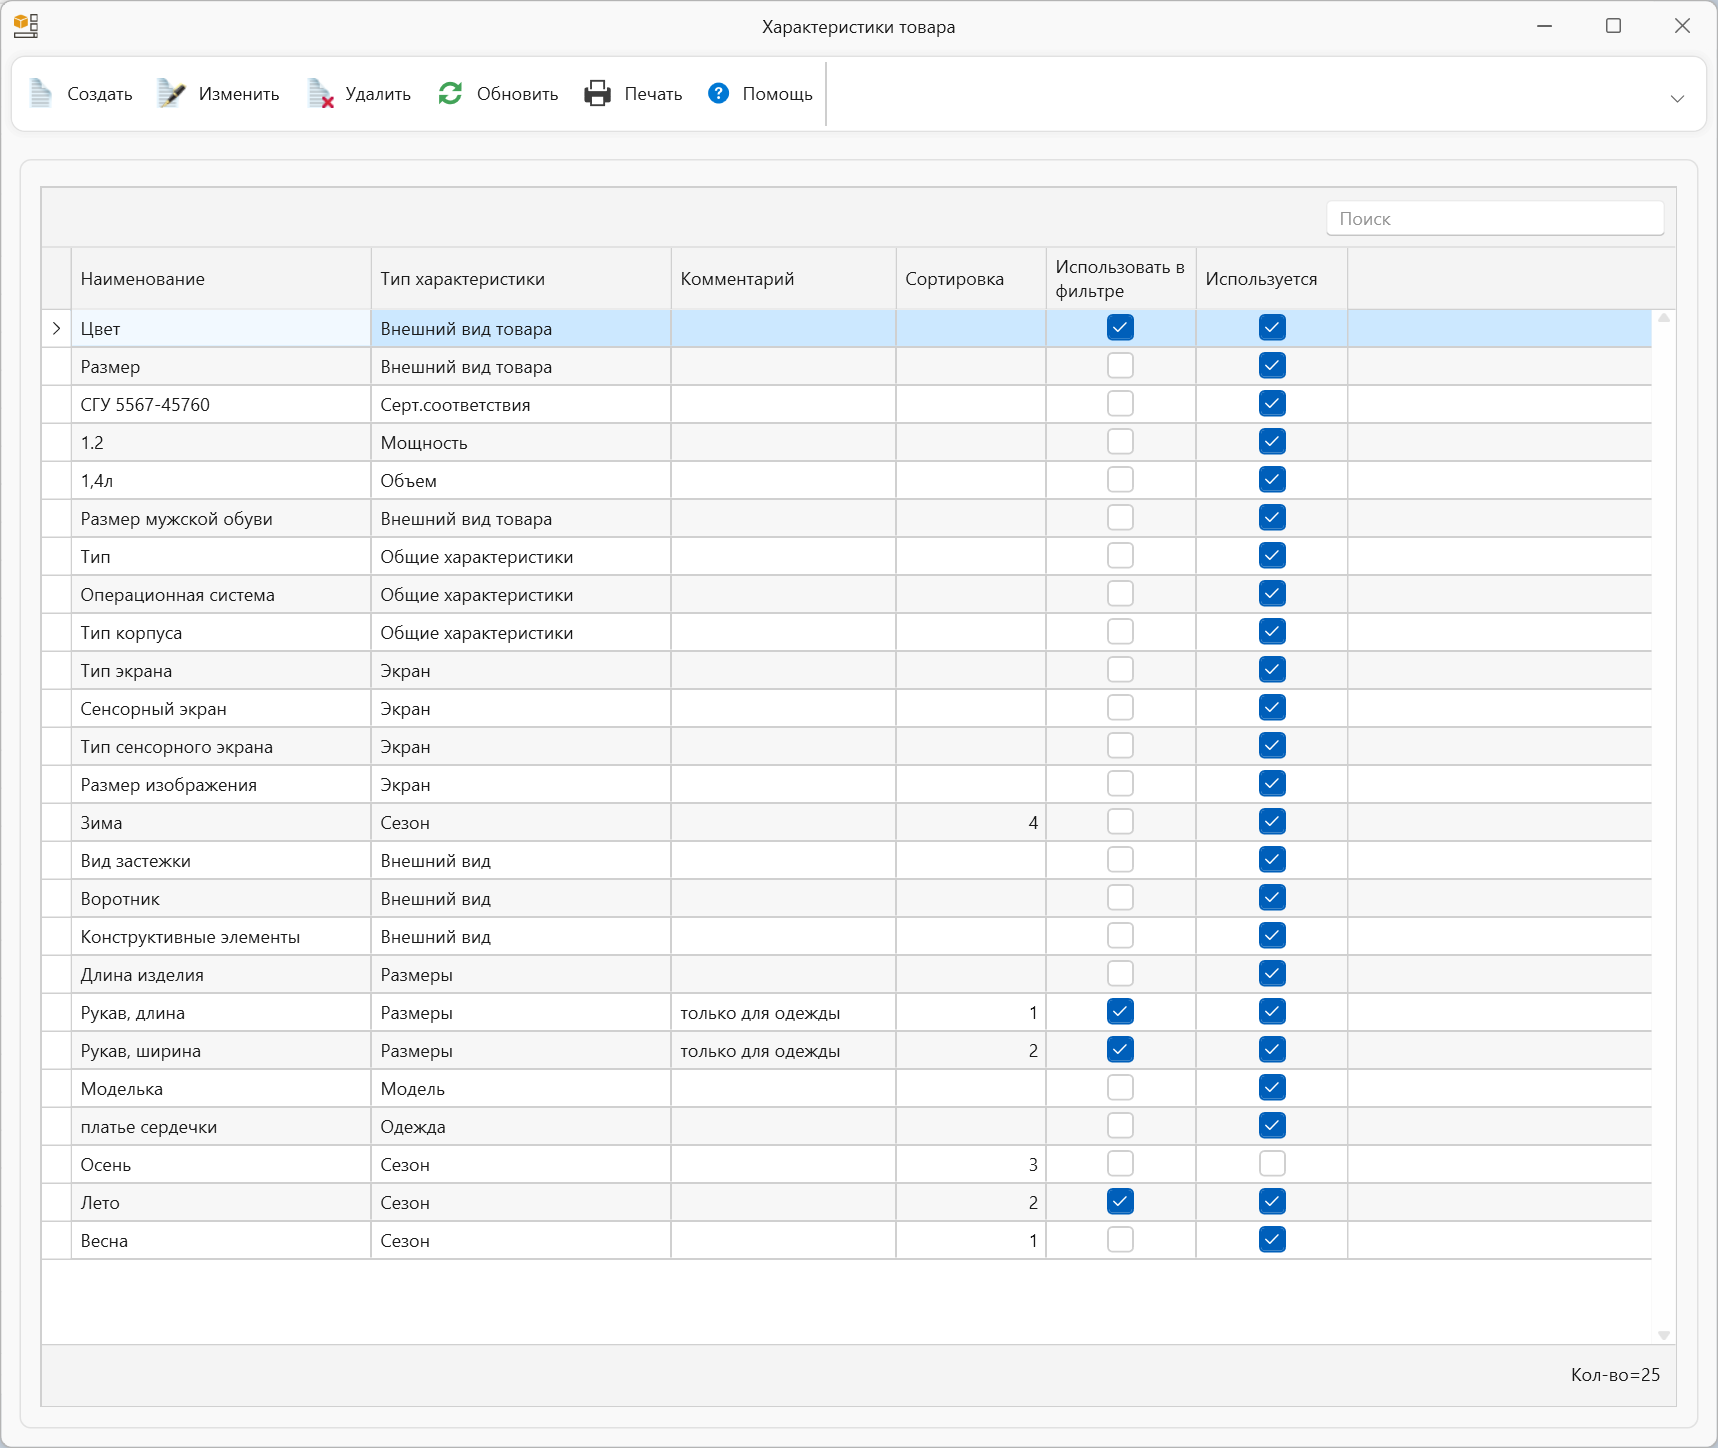Select the Сенсорный экран row
This screenshot has height=1448, width=1718.
[x=846, y=708]
